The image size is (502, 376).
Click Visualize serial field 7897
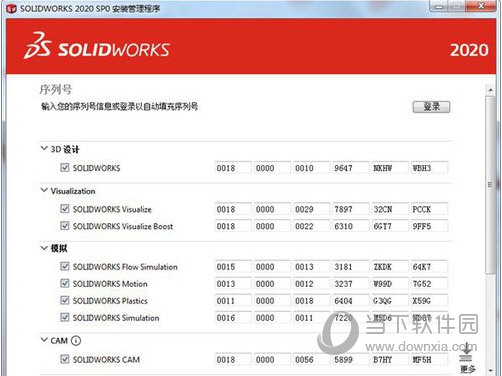pyautogui.click(x=351, y=209)
